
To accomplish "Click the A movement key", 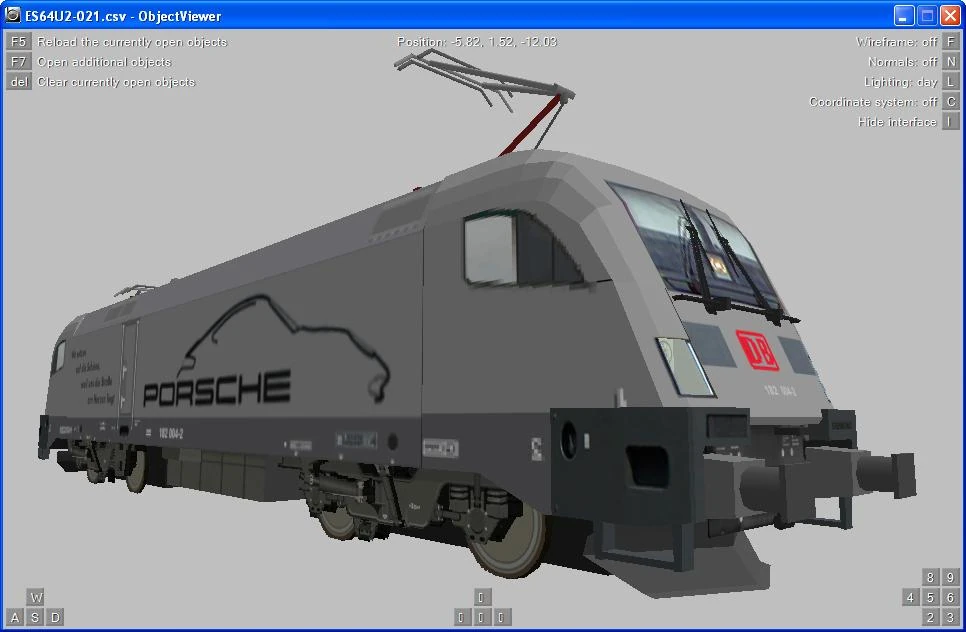I will [15, 617].
